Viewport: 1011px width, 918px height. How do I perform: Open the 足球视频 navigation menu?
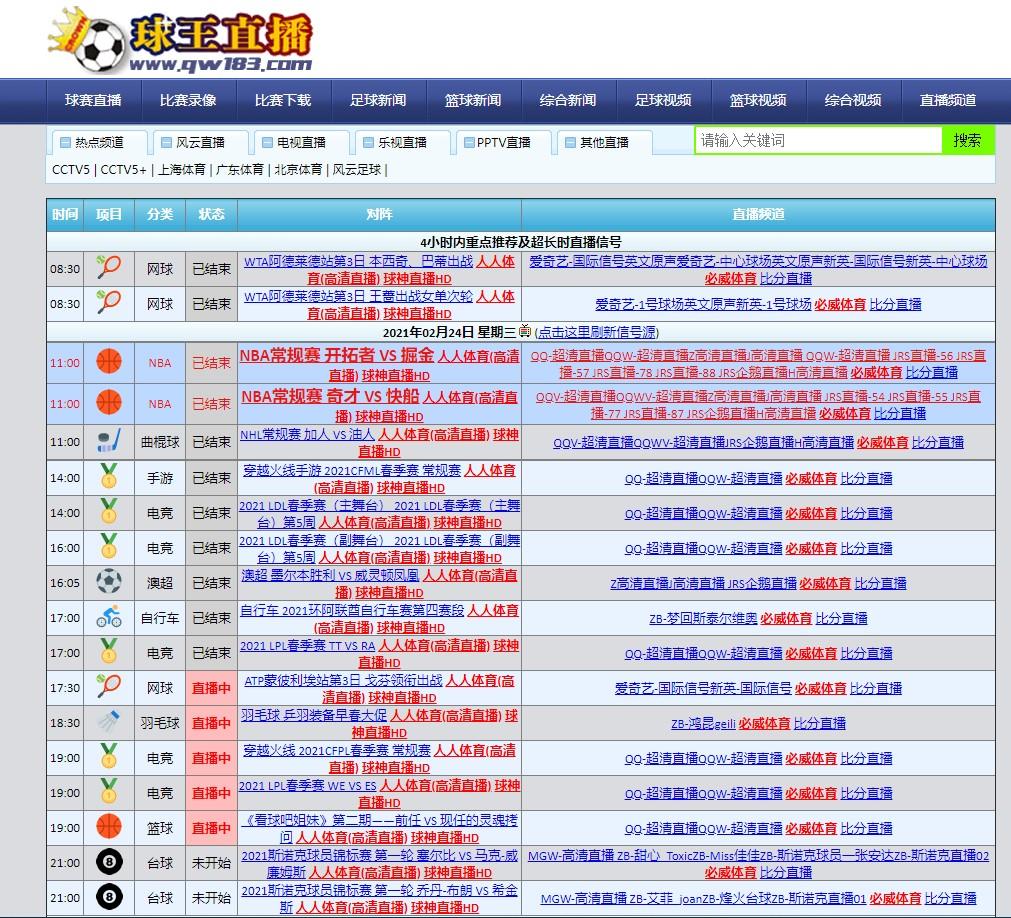[x=663, y=100]
